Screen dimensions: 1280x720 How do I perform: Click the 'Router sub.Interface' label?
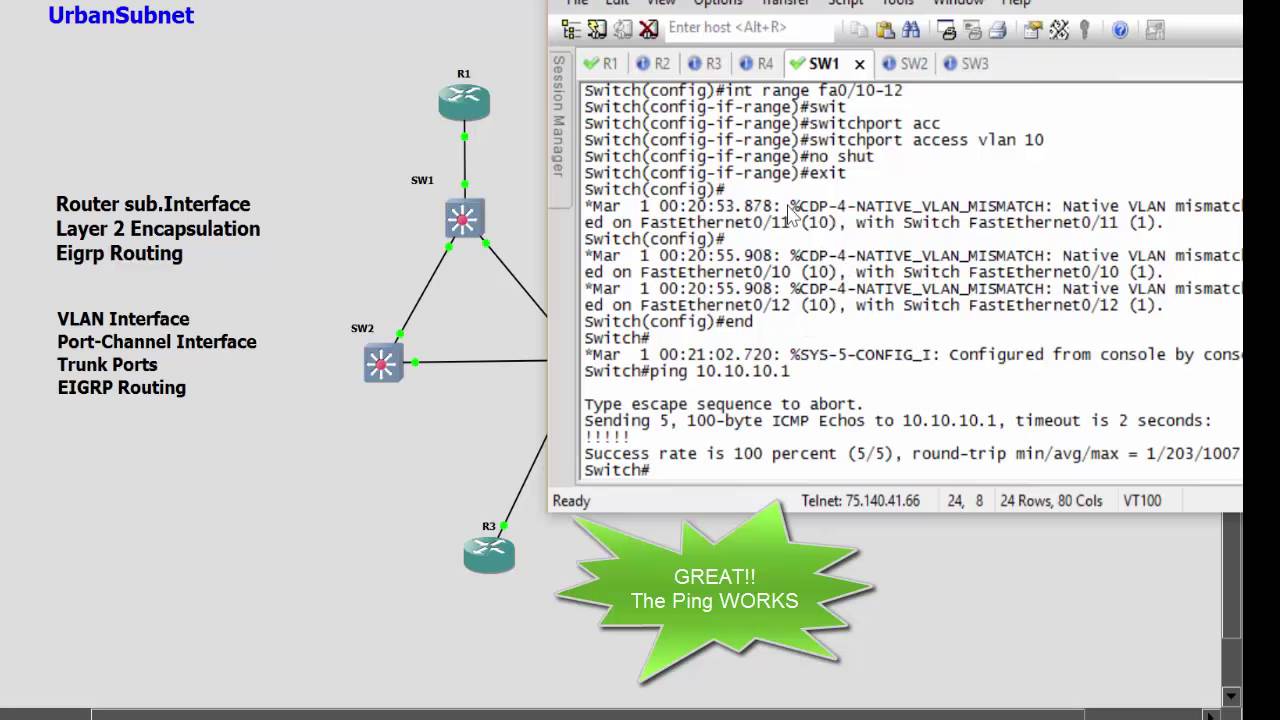coord(153,204)
